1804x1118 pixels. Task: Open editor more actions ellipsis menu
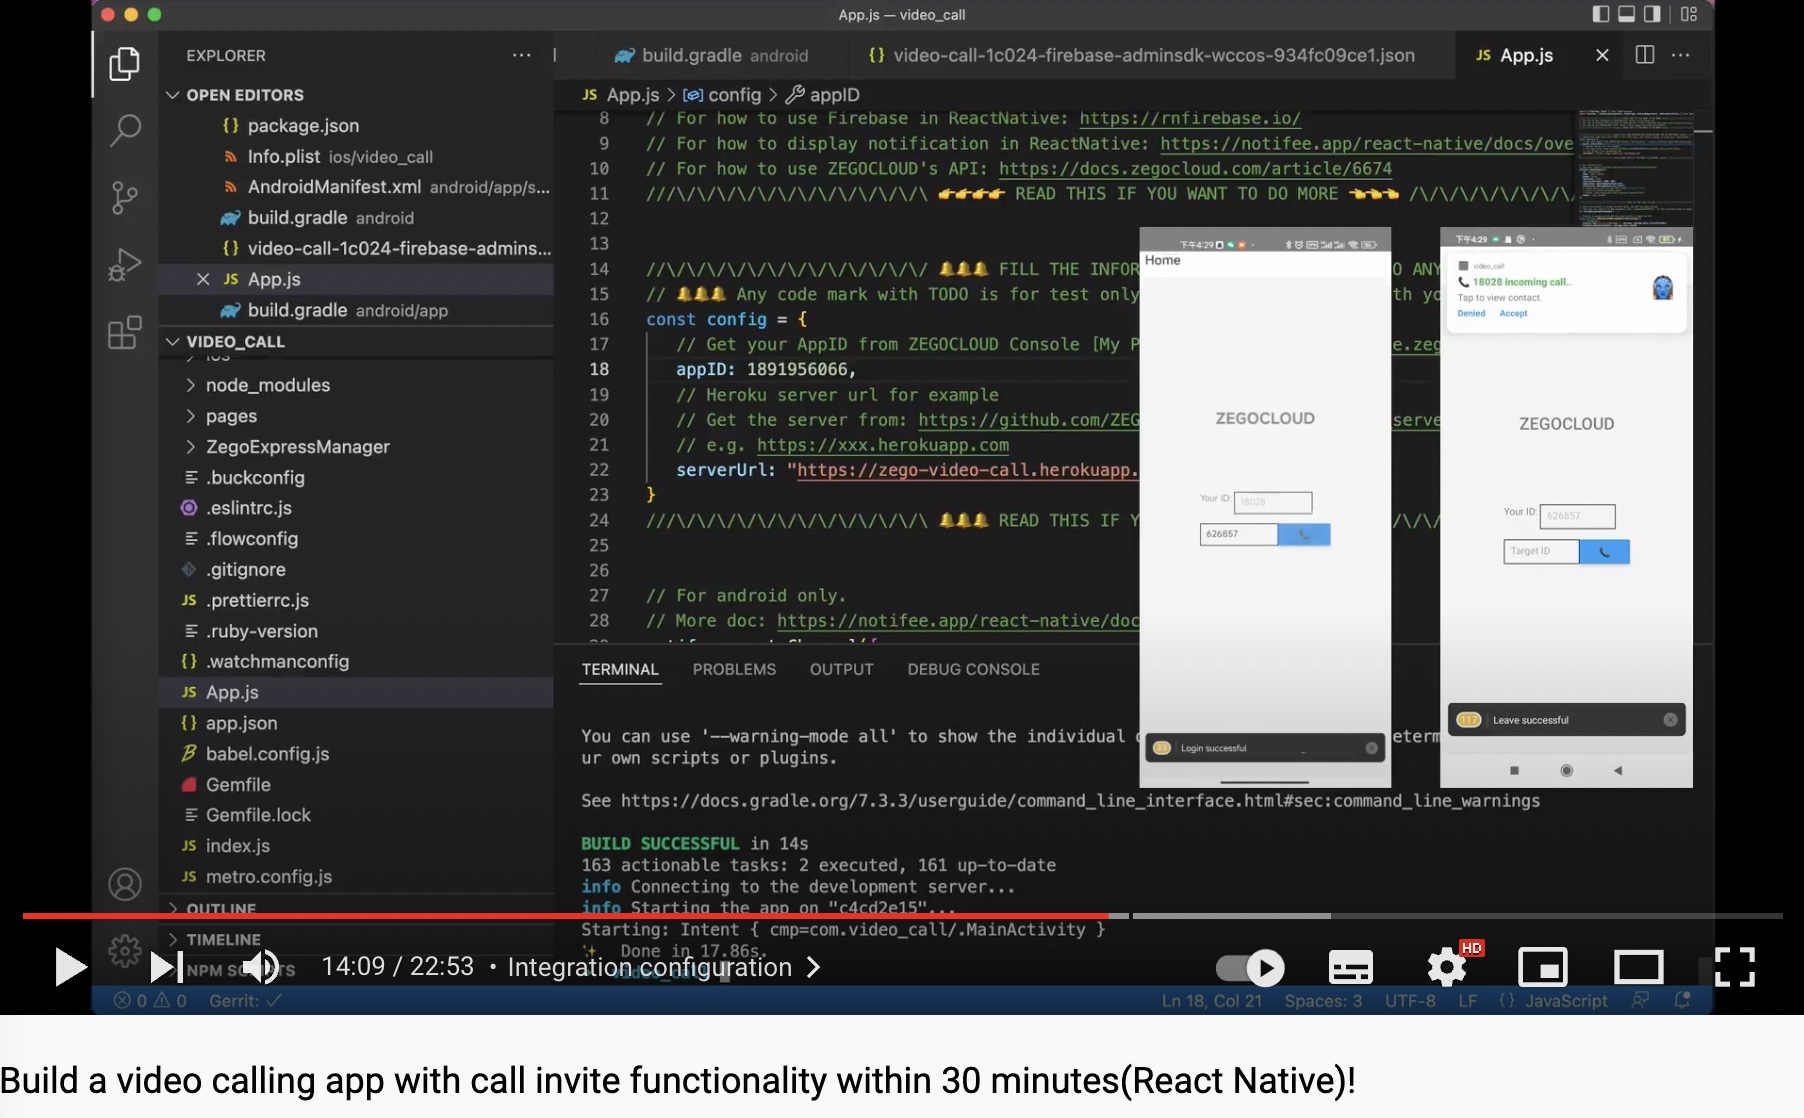point(1680,55)
